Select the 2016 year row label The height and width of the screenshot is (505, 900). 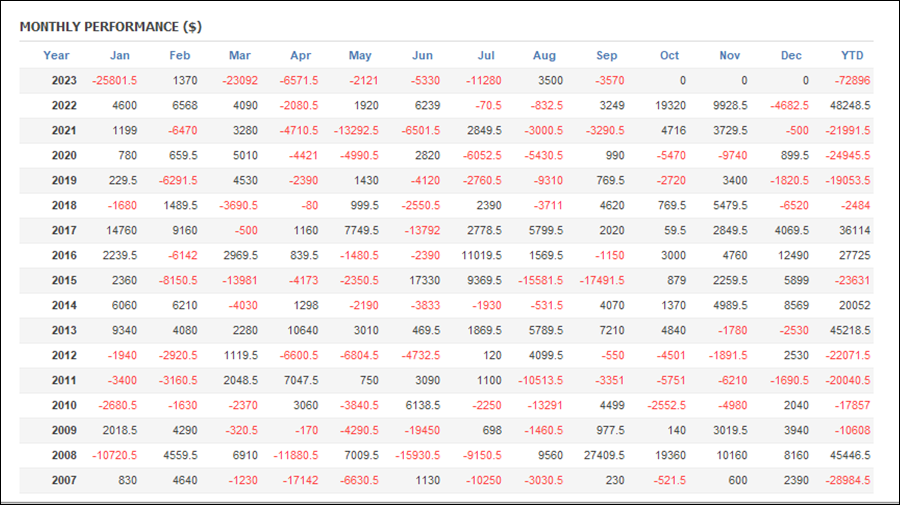coord(64,255)
